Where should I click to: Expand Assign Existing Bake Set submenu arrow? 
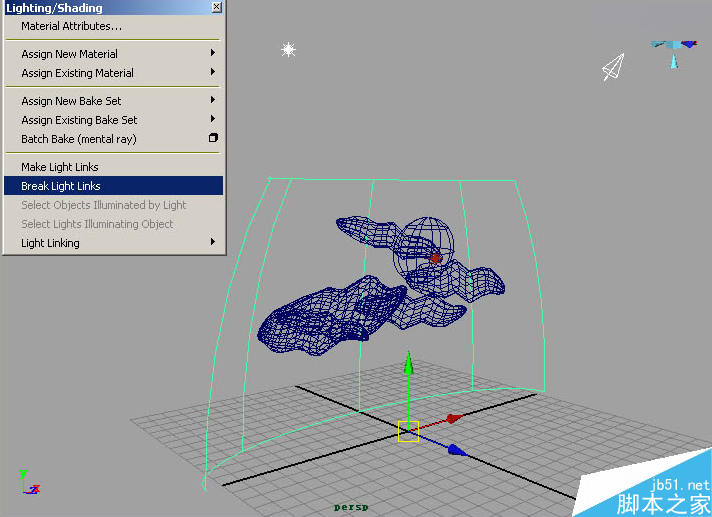tap(213, 119)
